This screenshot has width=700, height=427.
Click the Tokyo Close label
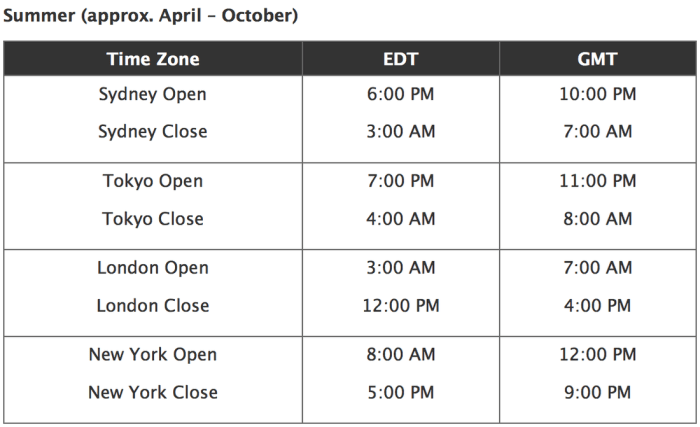pos(153,219)
